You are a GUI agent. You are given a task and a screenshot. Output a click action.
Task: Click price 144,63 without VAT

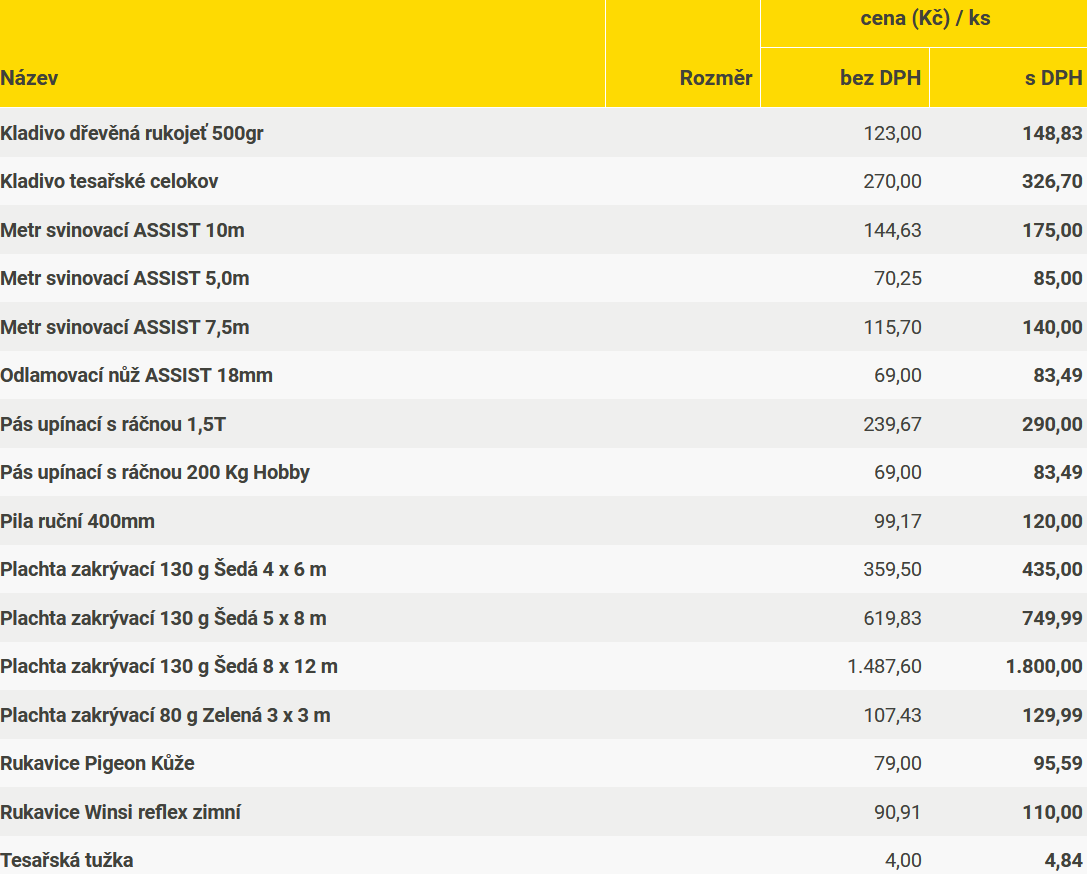click(892, 230)
